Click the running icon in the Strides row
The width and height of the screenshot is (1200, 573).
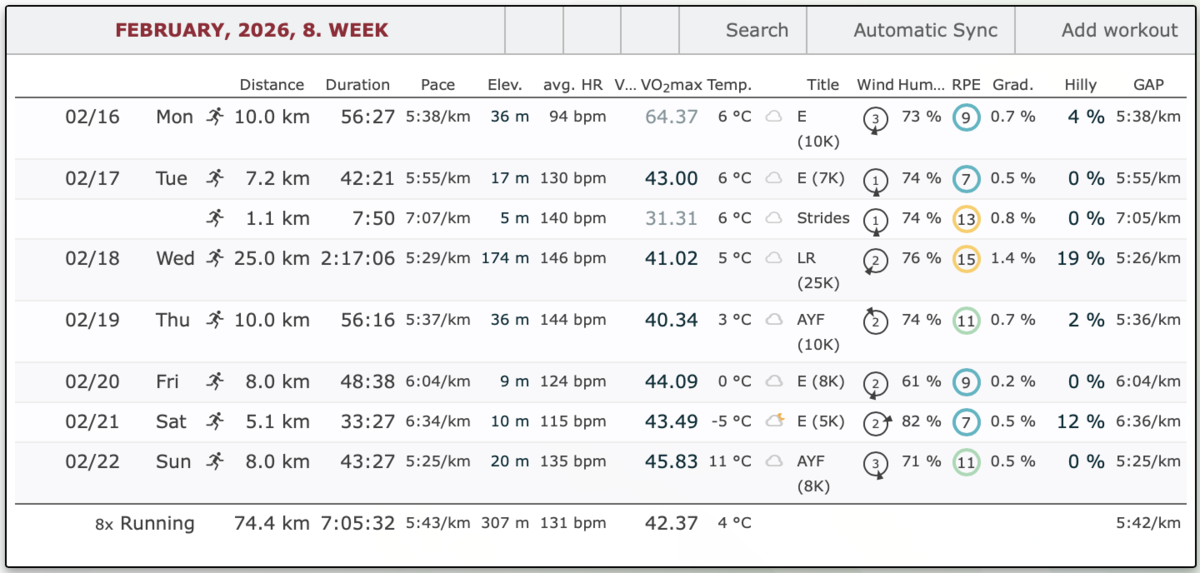pos(214,218)
